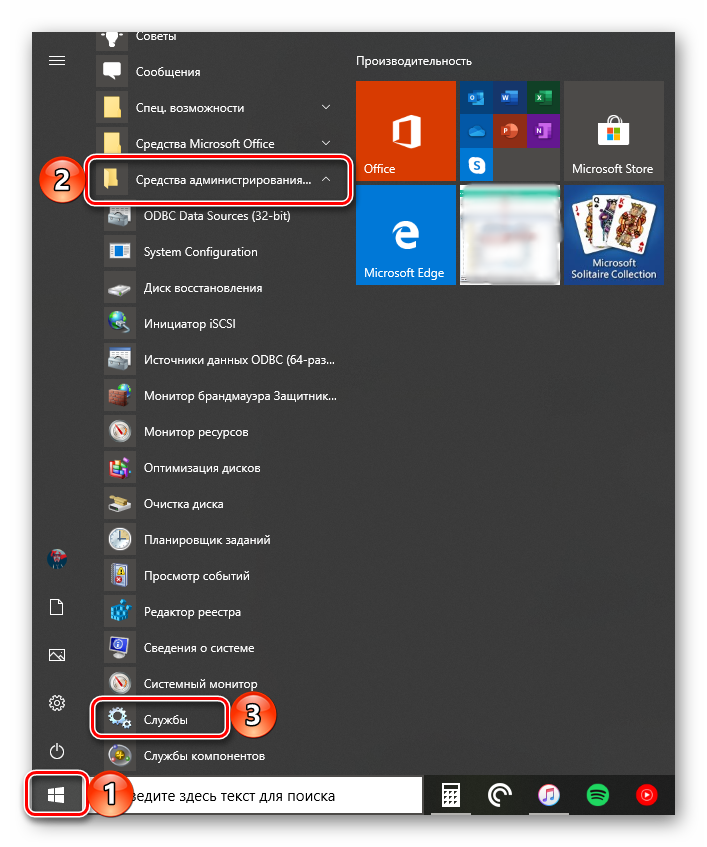Click the Планировщик заданий label

(207, 540)
